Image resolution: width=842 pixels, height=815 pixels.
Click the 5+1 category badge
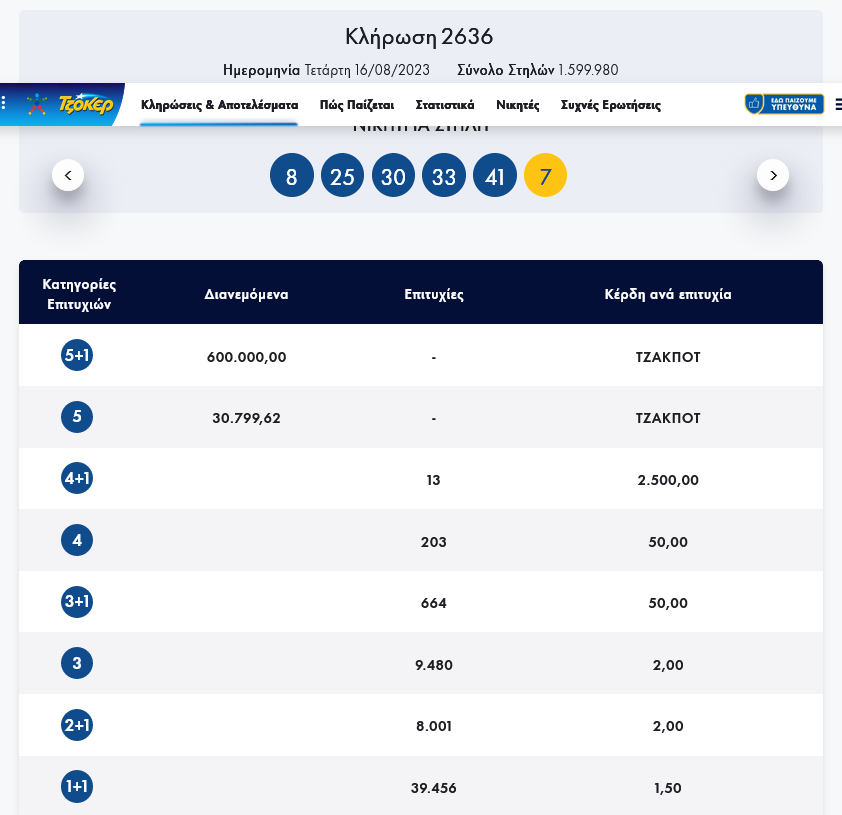(x=77, y=355)
